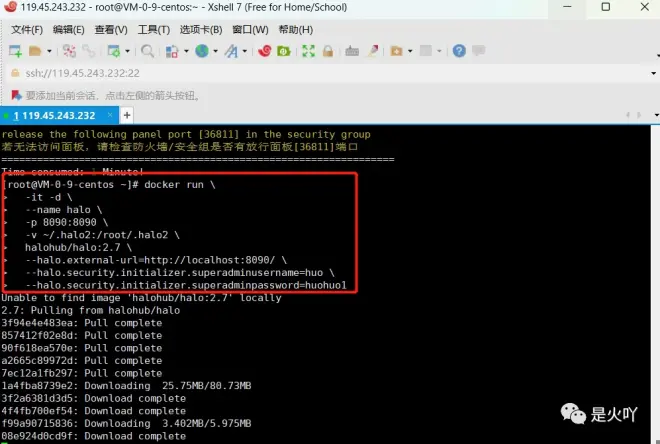660x444 pixels.
Task: Add a new tab with plus button
Action: pyautogui.click(x=127, y=115)
